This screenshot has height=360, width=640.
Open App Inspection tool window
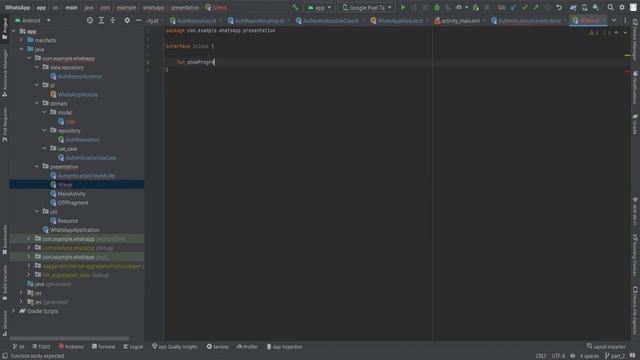284,347
